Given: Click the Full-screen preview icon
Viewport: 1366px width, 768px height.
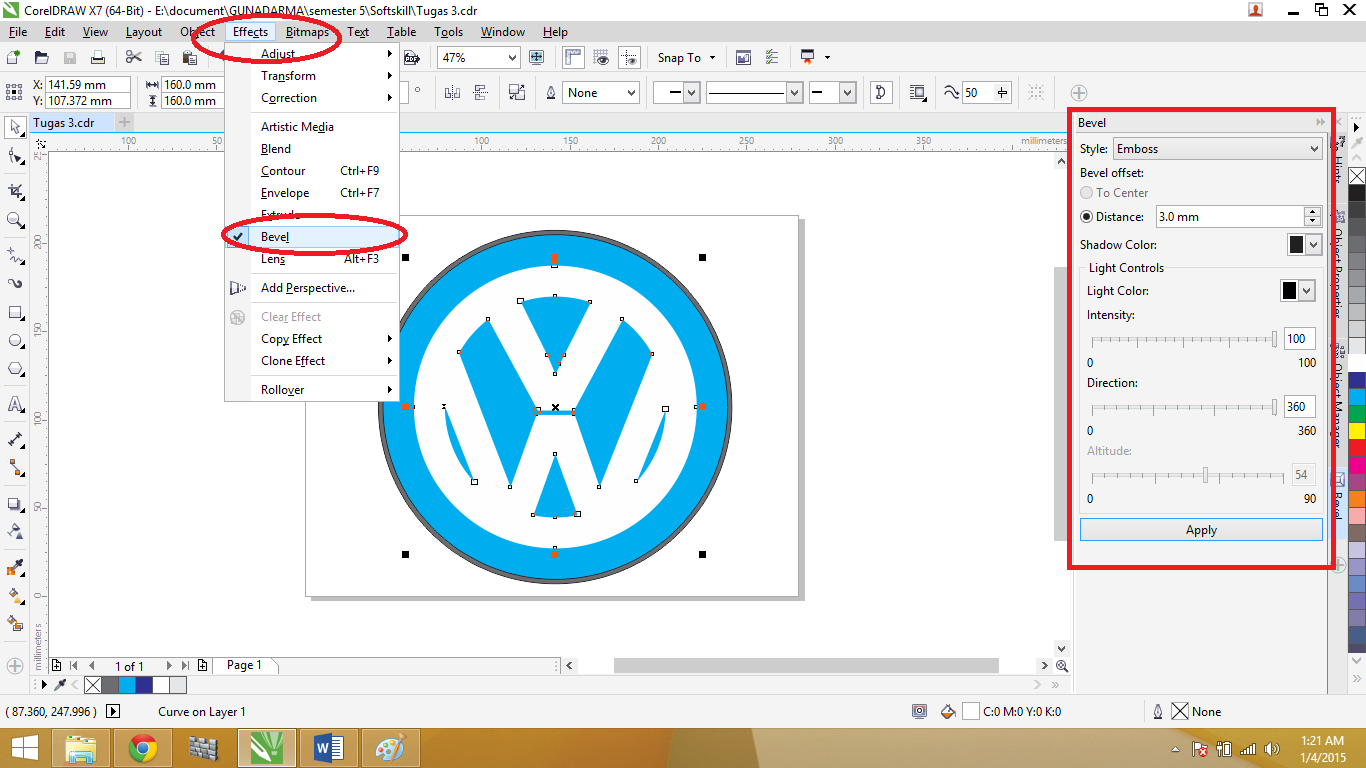Looking at the screenshot, I should coord(537,58).
